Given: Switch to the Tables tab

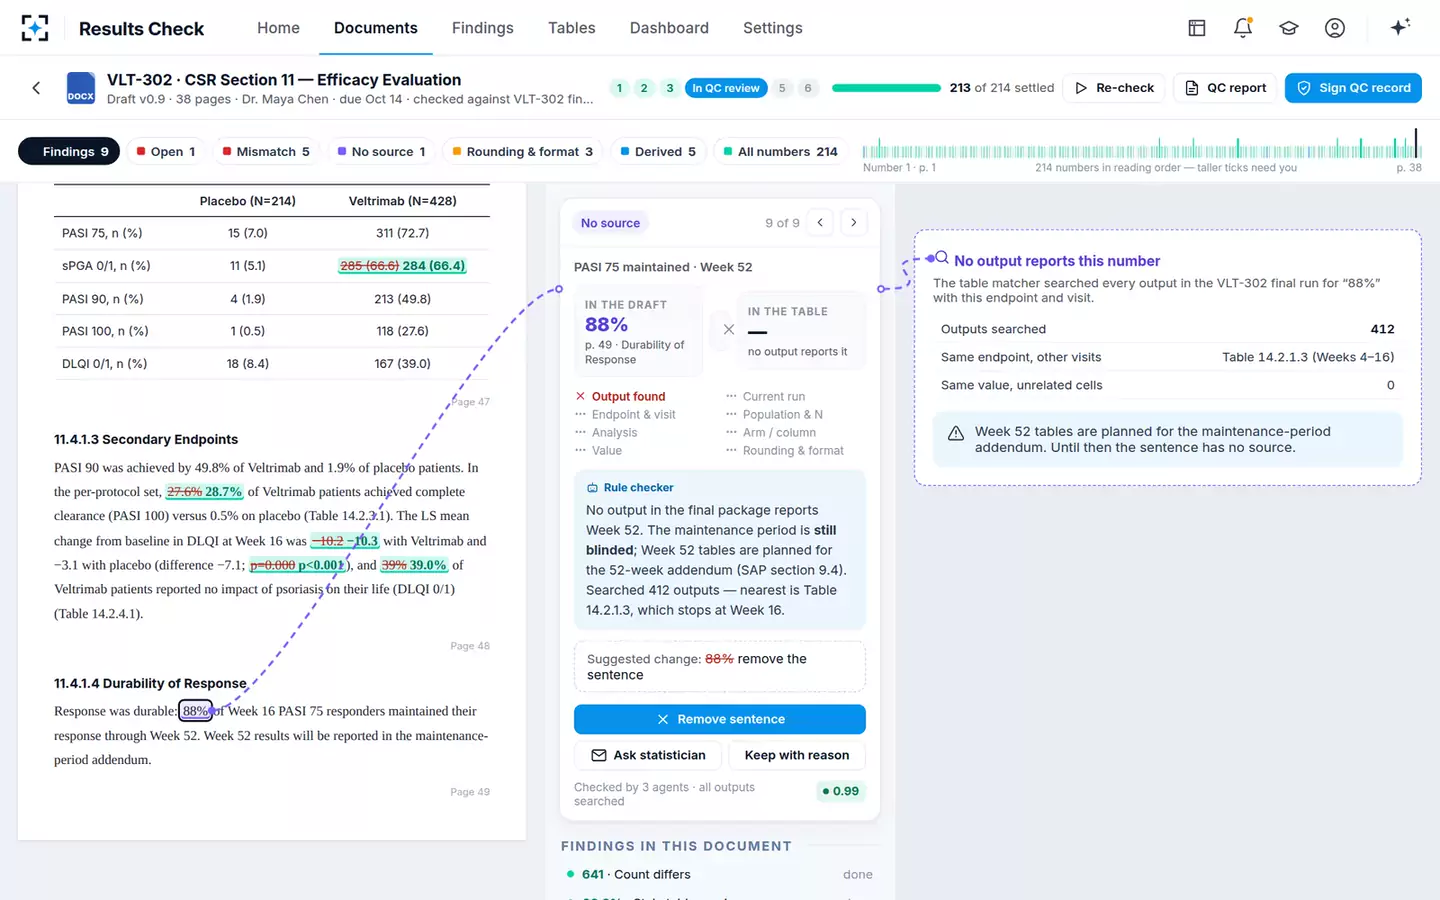Looking at the screenshot, I should tap(571, 28).
